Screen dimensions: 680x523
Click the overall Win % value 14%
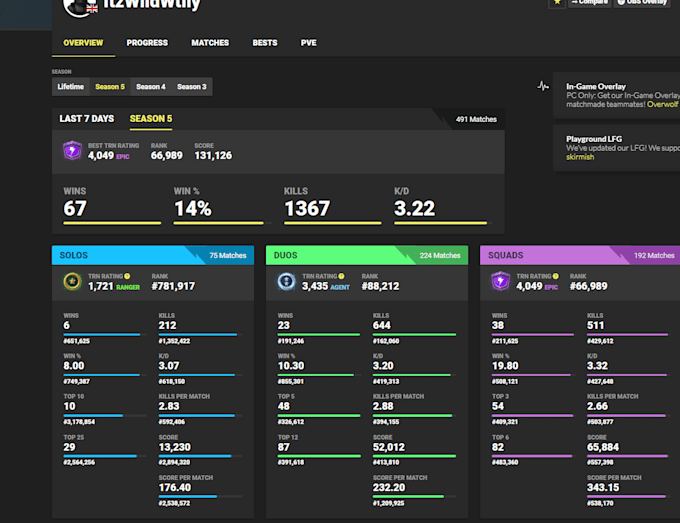coord(193,209)
